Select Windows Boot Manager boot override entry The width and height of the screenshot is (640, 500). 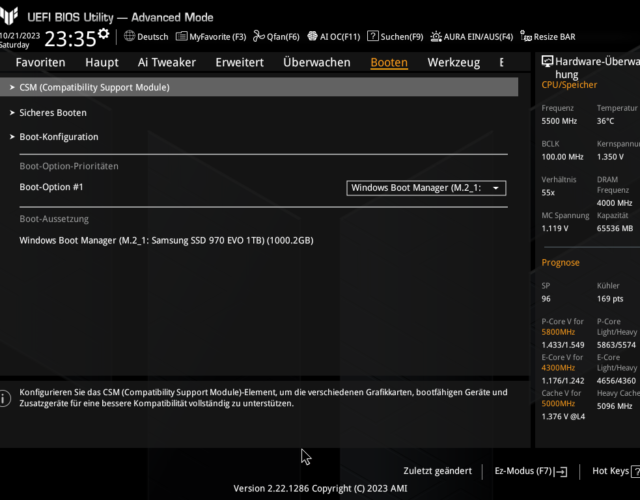166,240
